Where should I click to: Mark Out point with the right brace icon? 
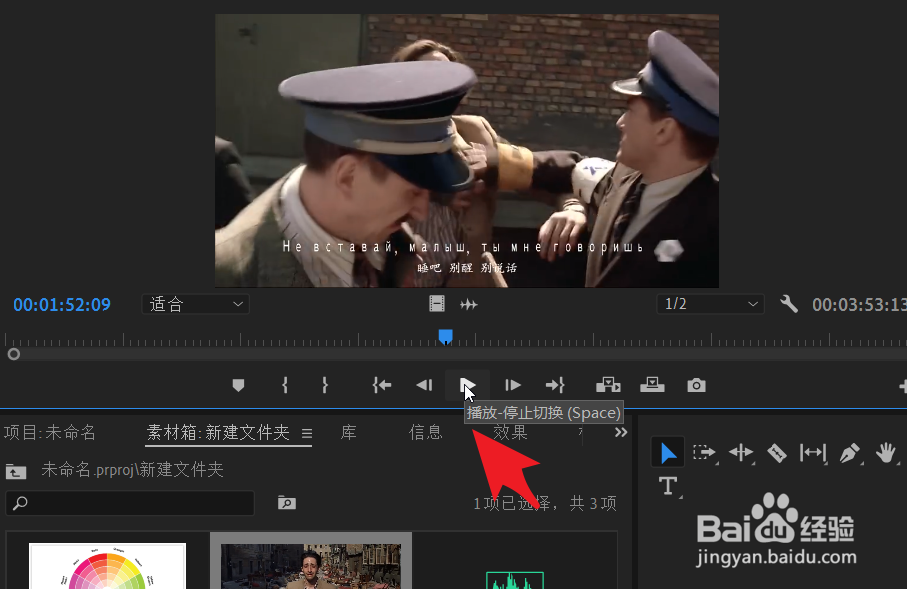[325, 385]
